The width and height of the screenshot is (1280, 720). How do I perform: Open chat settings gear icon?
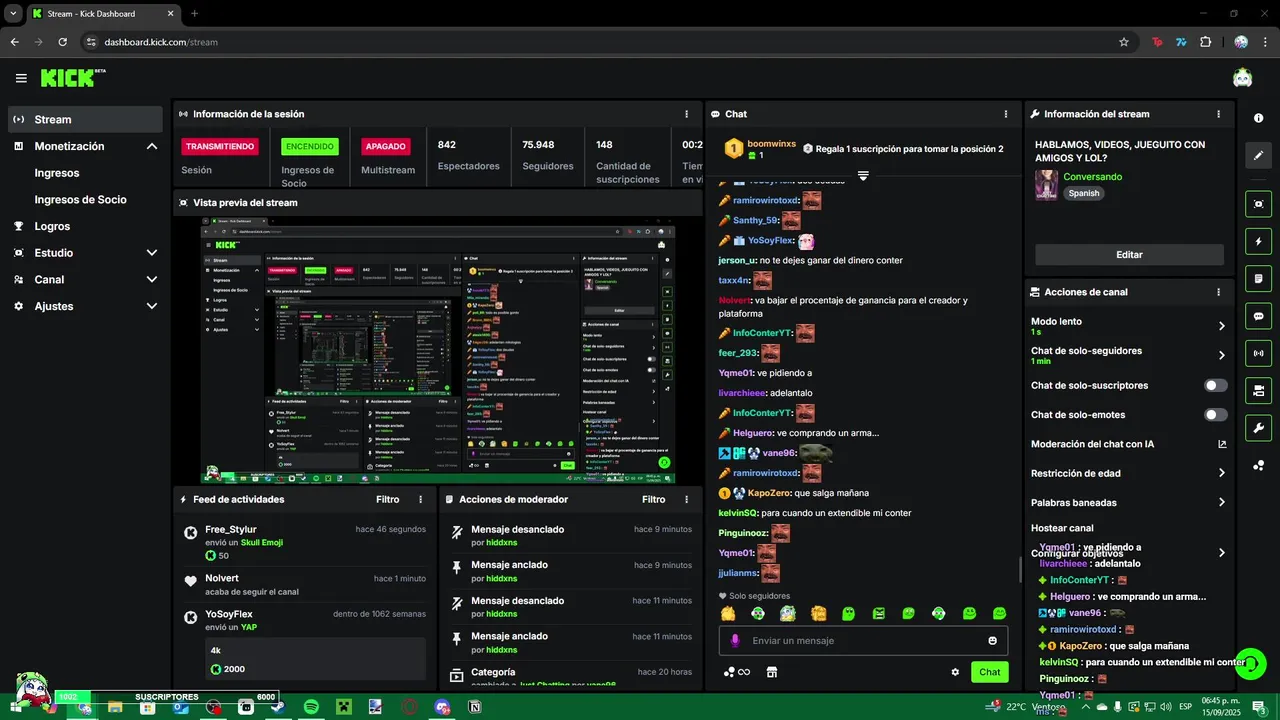tap(955, 672)
